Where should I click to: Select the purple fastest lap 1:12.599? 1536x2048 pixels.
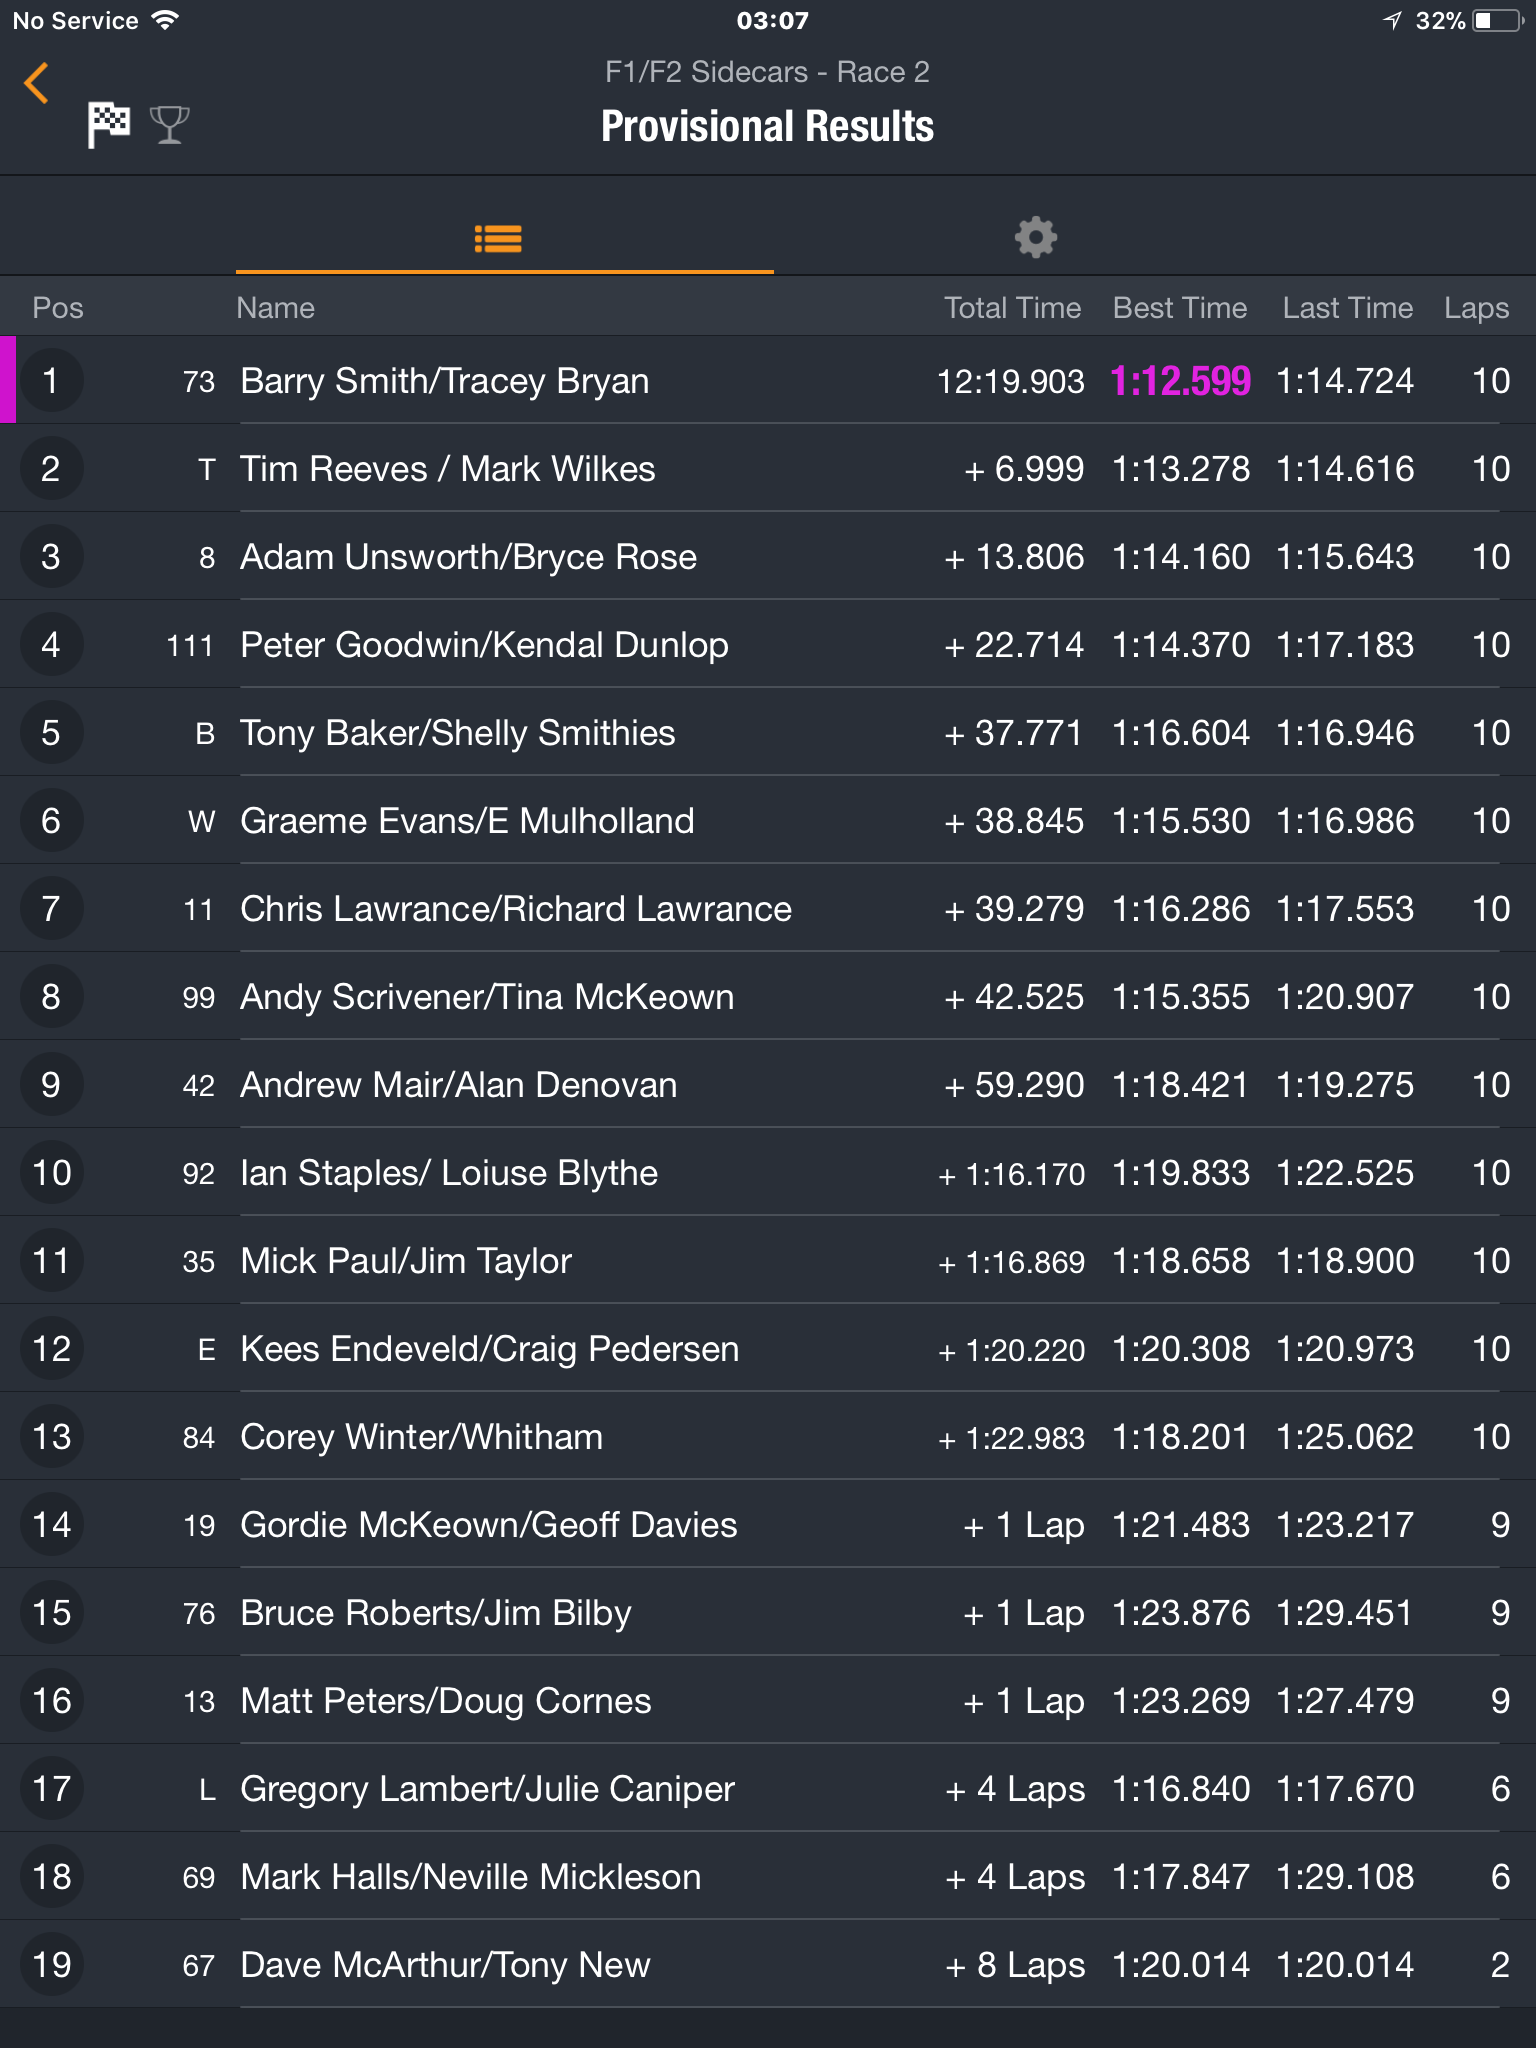tap(1180, 381)
